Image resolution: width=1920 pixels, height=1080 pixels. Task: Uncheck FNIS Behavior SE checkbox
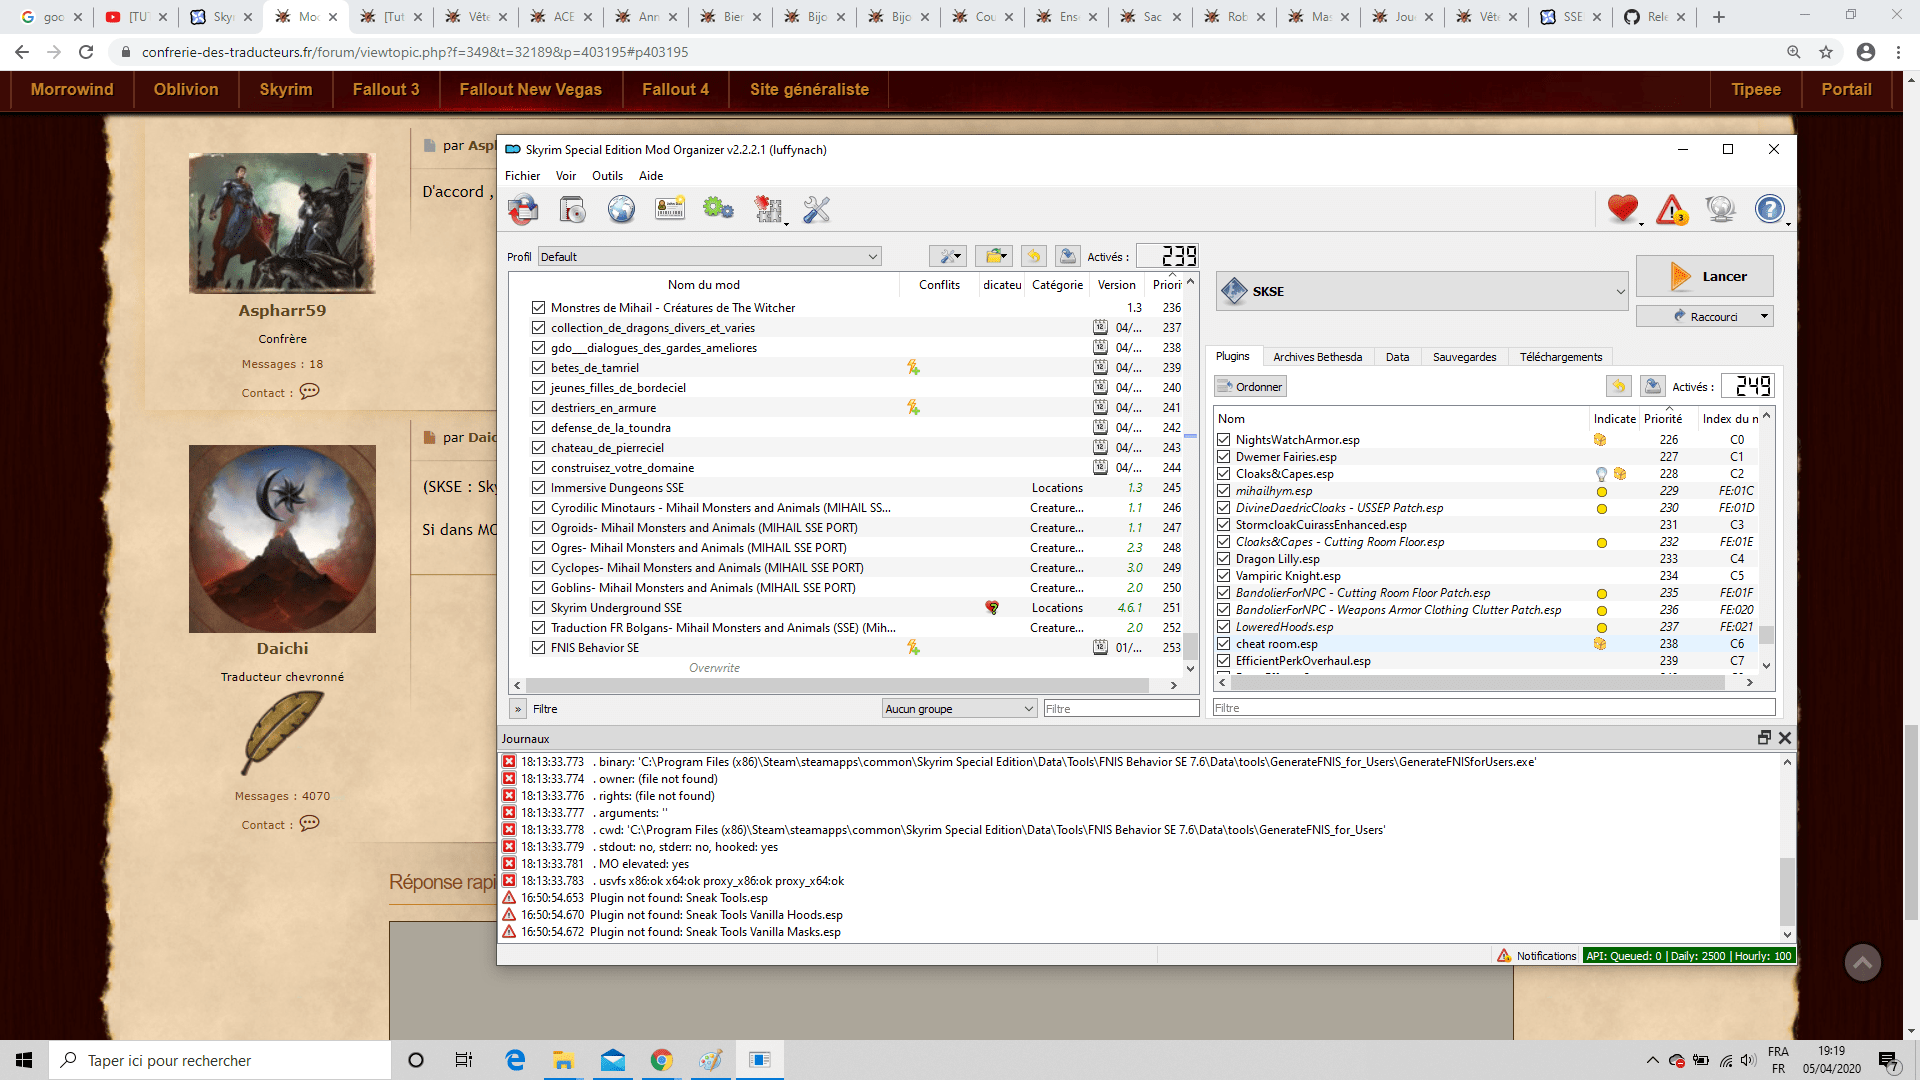pyautogui.click(x=538, y=648)
